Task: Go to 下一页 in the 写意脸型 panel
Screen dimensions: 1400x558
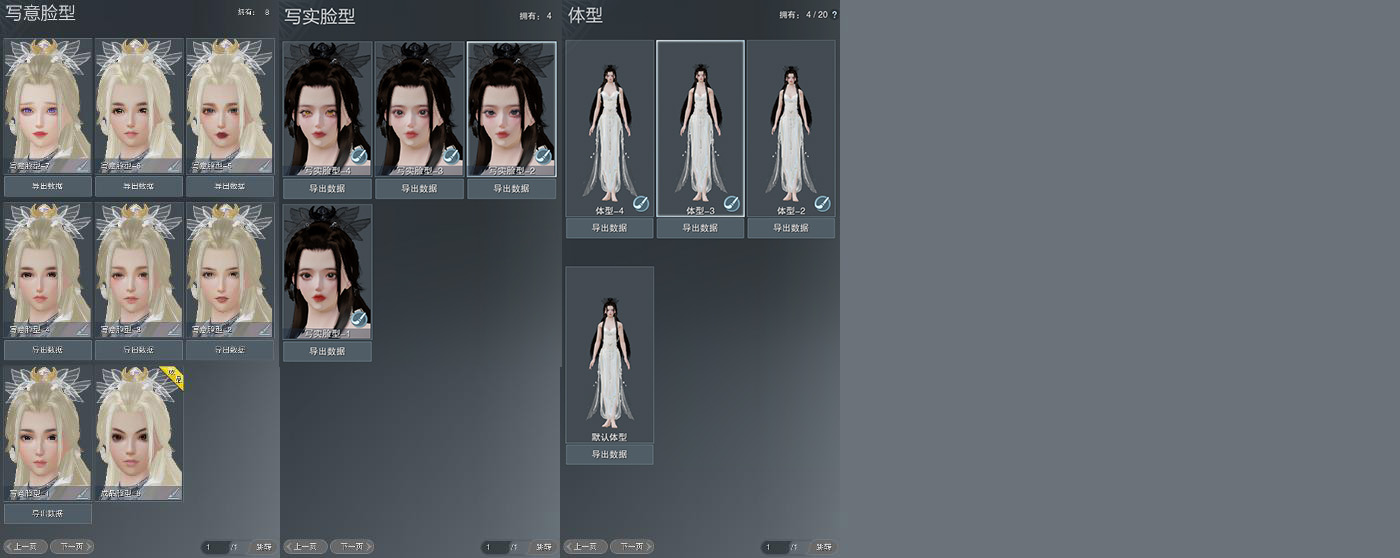Action: (x=71, y=547)
